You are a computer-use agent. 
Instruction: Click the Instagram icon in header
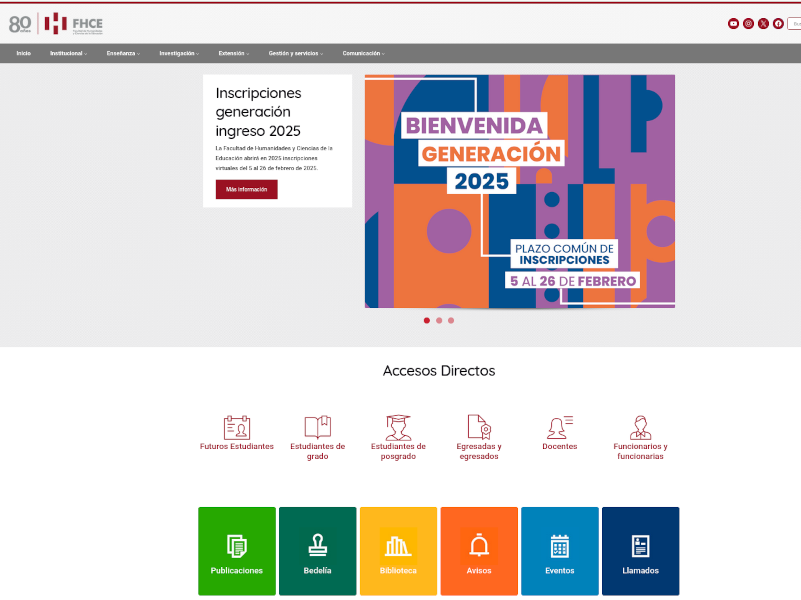(x=748, y=23)
